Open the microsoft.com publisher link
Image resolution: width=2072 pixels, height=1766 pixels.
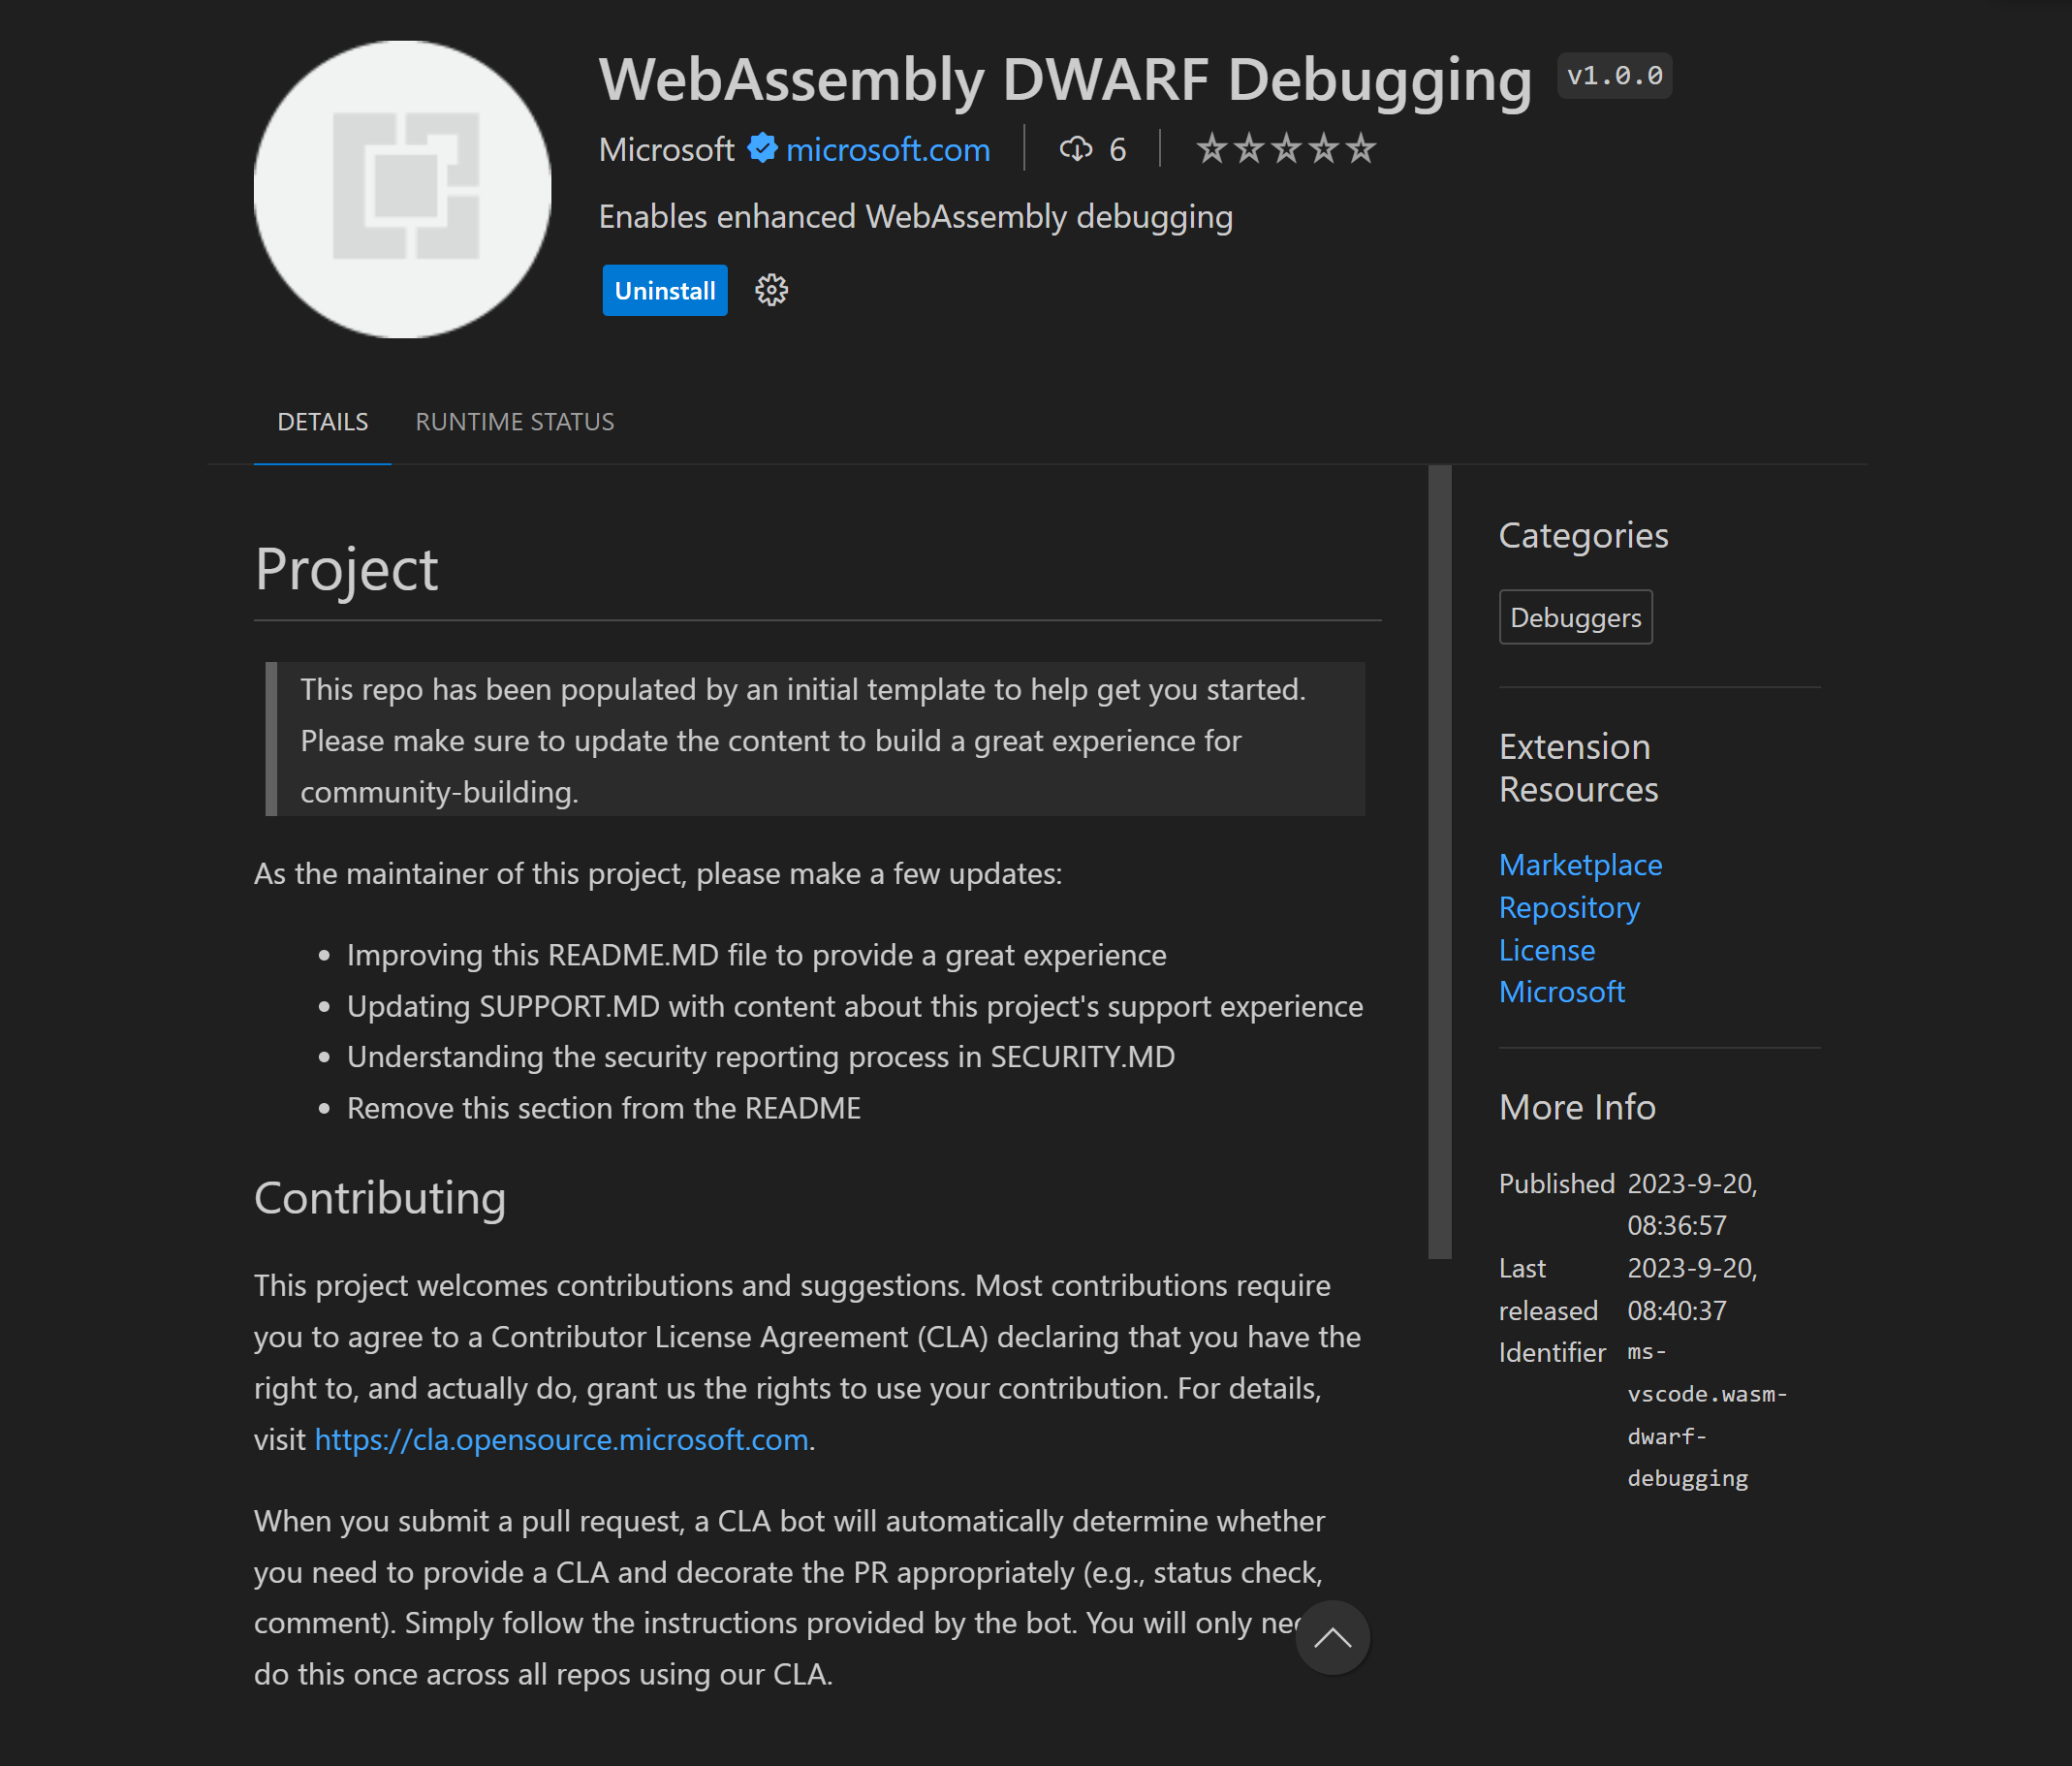pos(886,148)
